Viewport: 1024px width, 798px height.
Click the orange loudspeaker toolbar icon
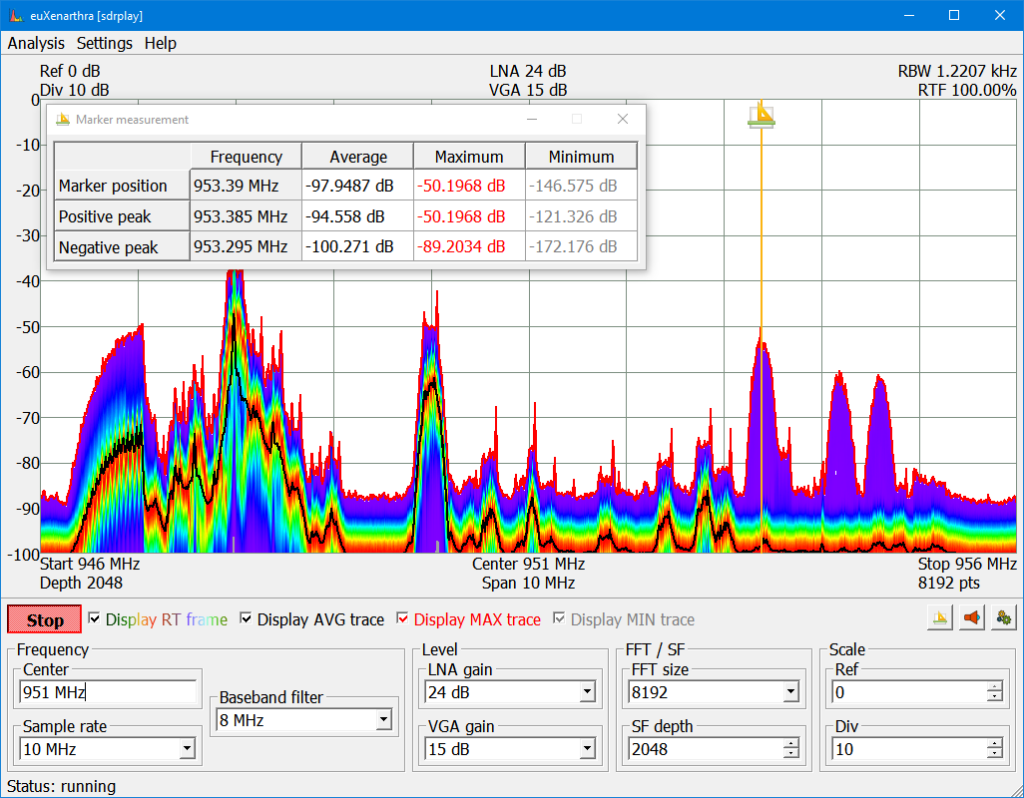(972, 618)
